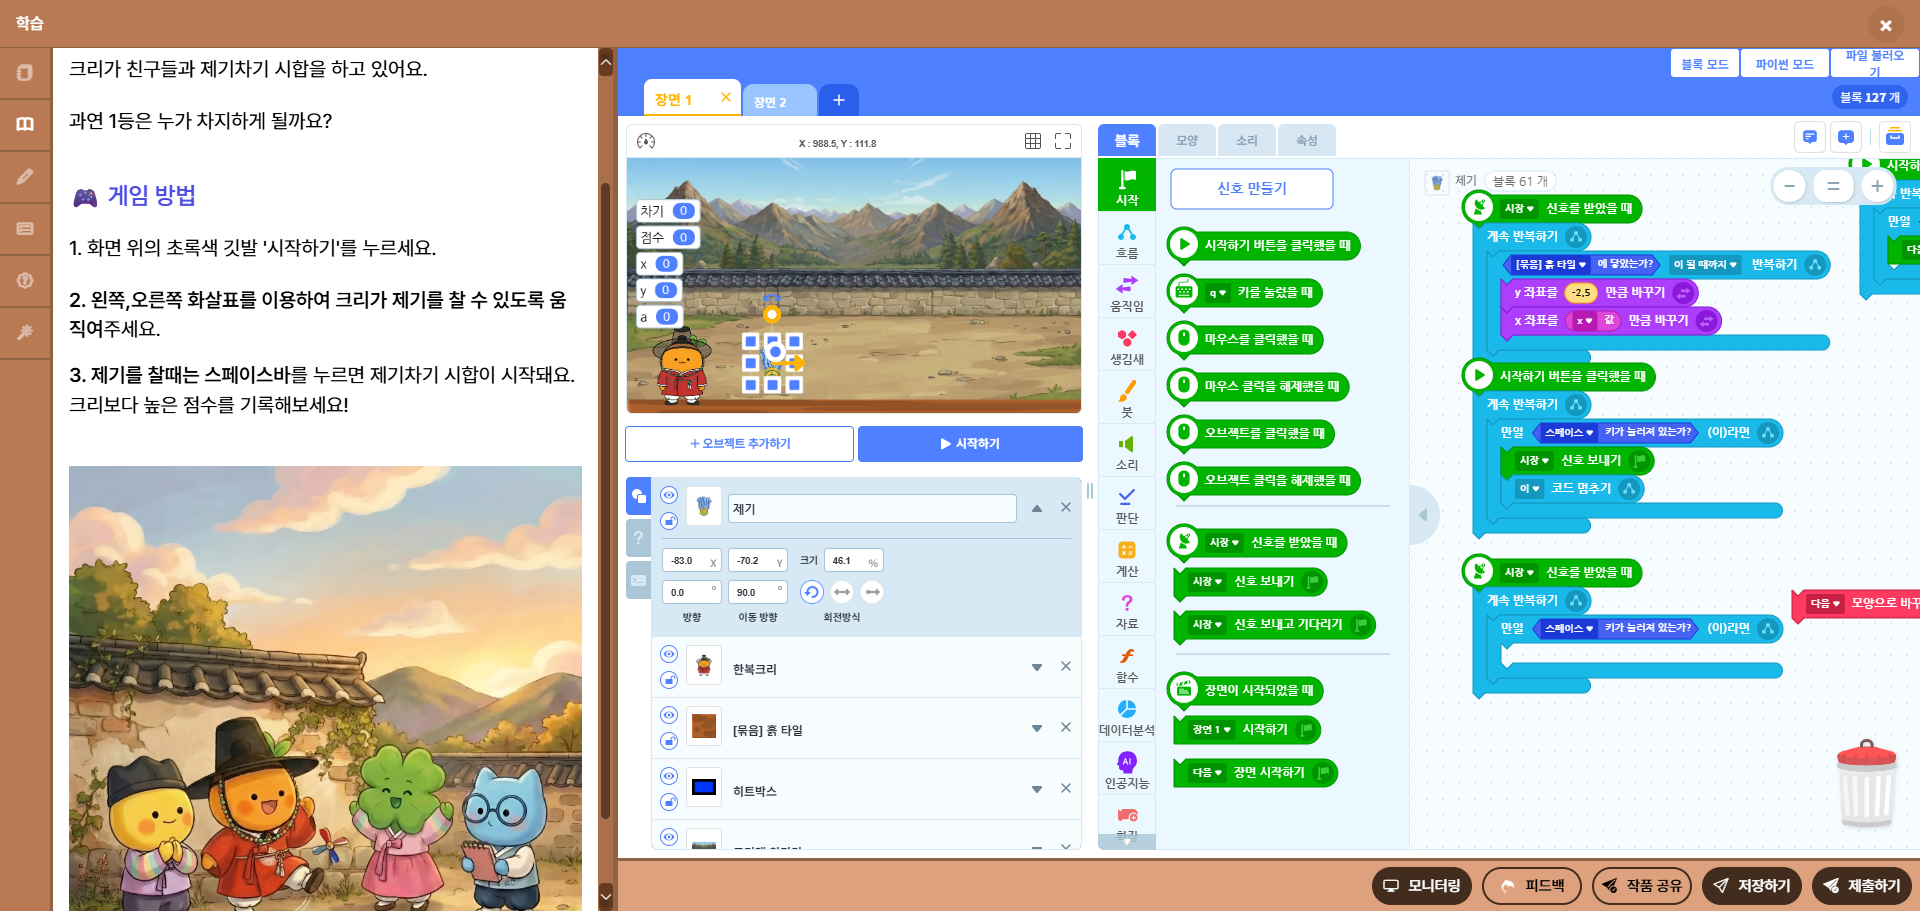
Task: Switch to the 모양 tab
Action: coord(1187,140)
